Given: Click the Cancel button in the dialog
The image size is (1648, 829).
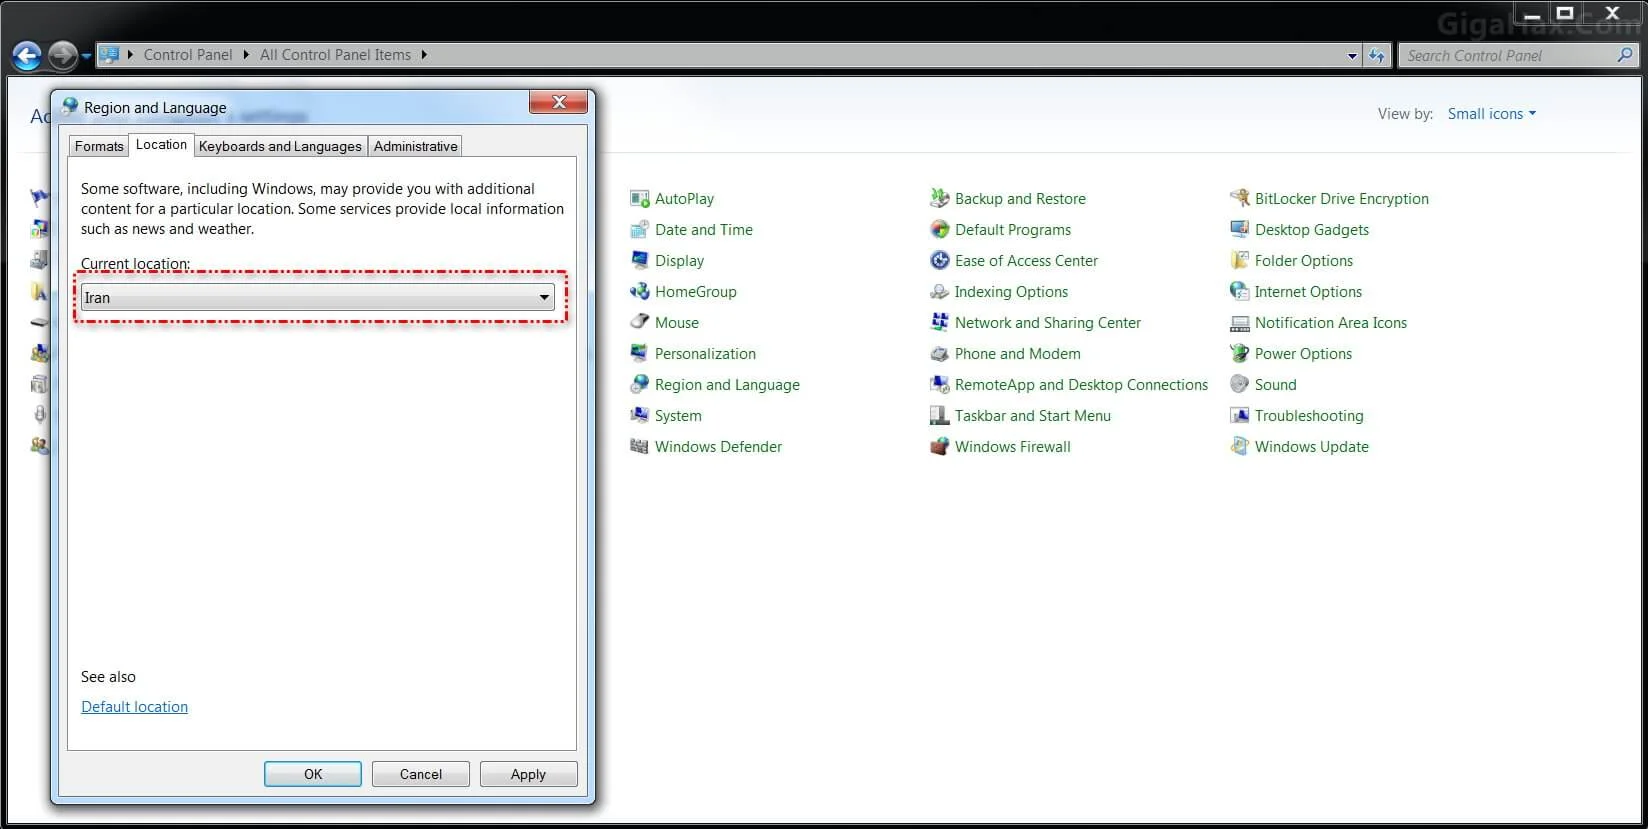Looking at the screenshot, I should [420, 774].
